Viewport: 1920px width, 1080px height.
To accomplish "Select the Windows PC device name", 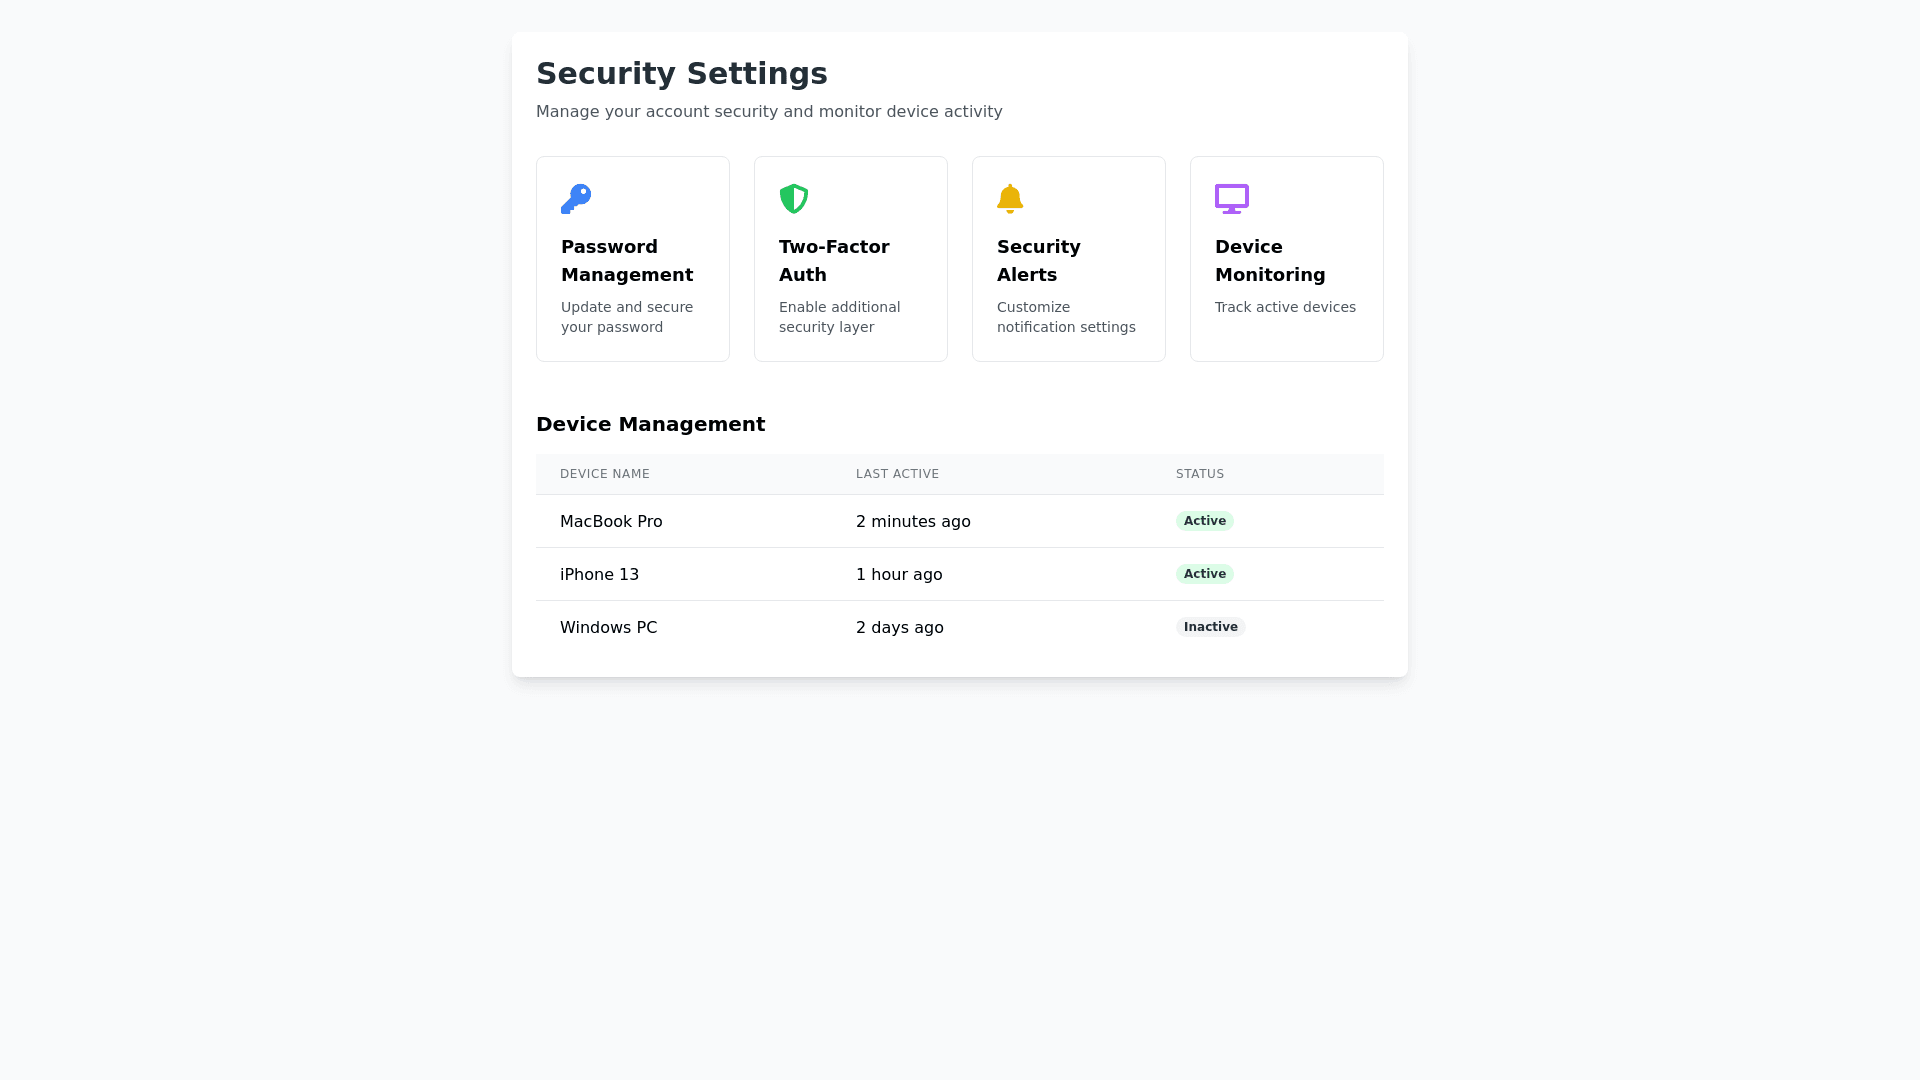I will click(608, 628).
